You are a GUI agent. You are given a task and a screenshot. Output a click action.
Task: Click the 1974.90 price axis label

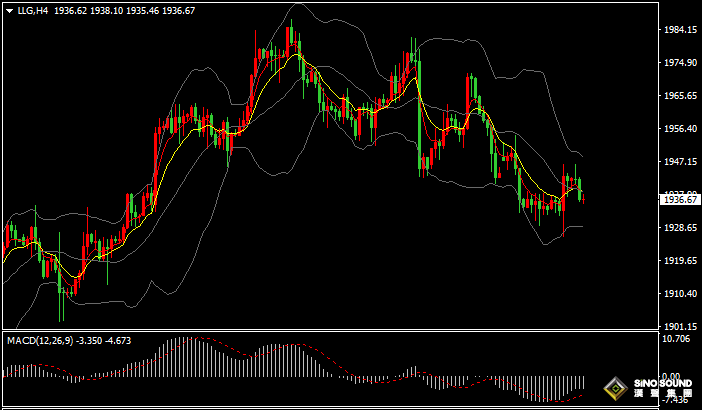point(680,63)
